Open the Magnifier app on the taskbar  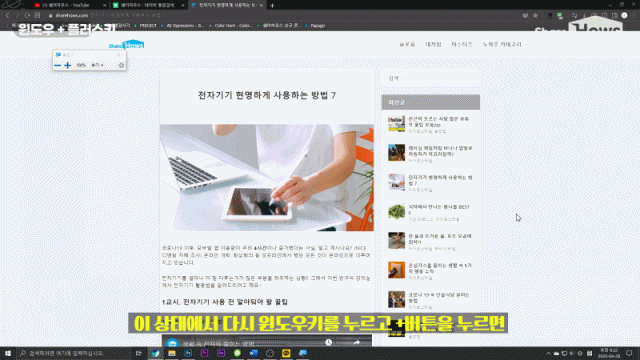point(302,353)
